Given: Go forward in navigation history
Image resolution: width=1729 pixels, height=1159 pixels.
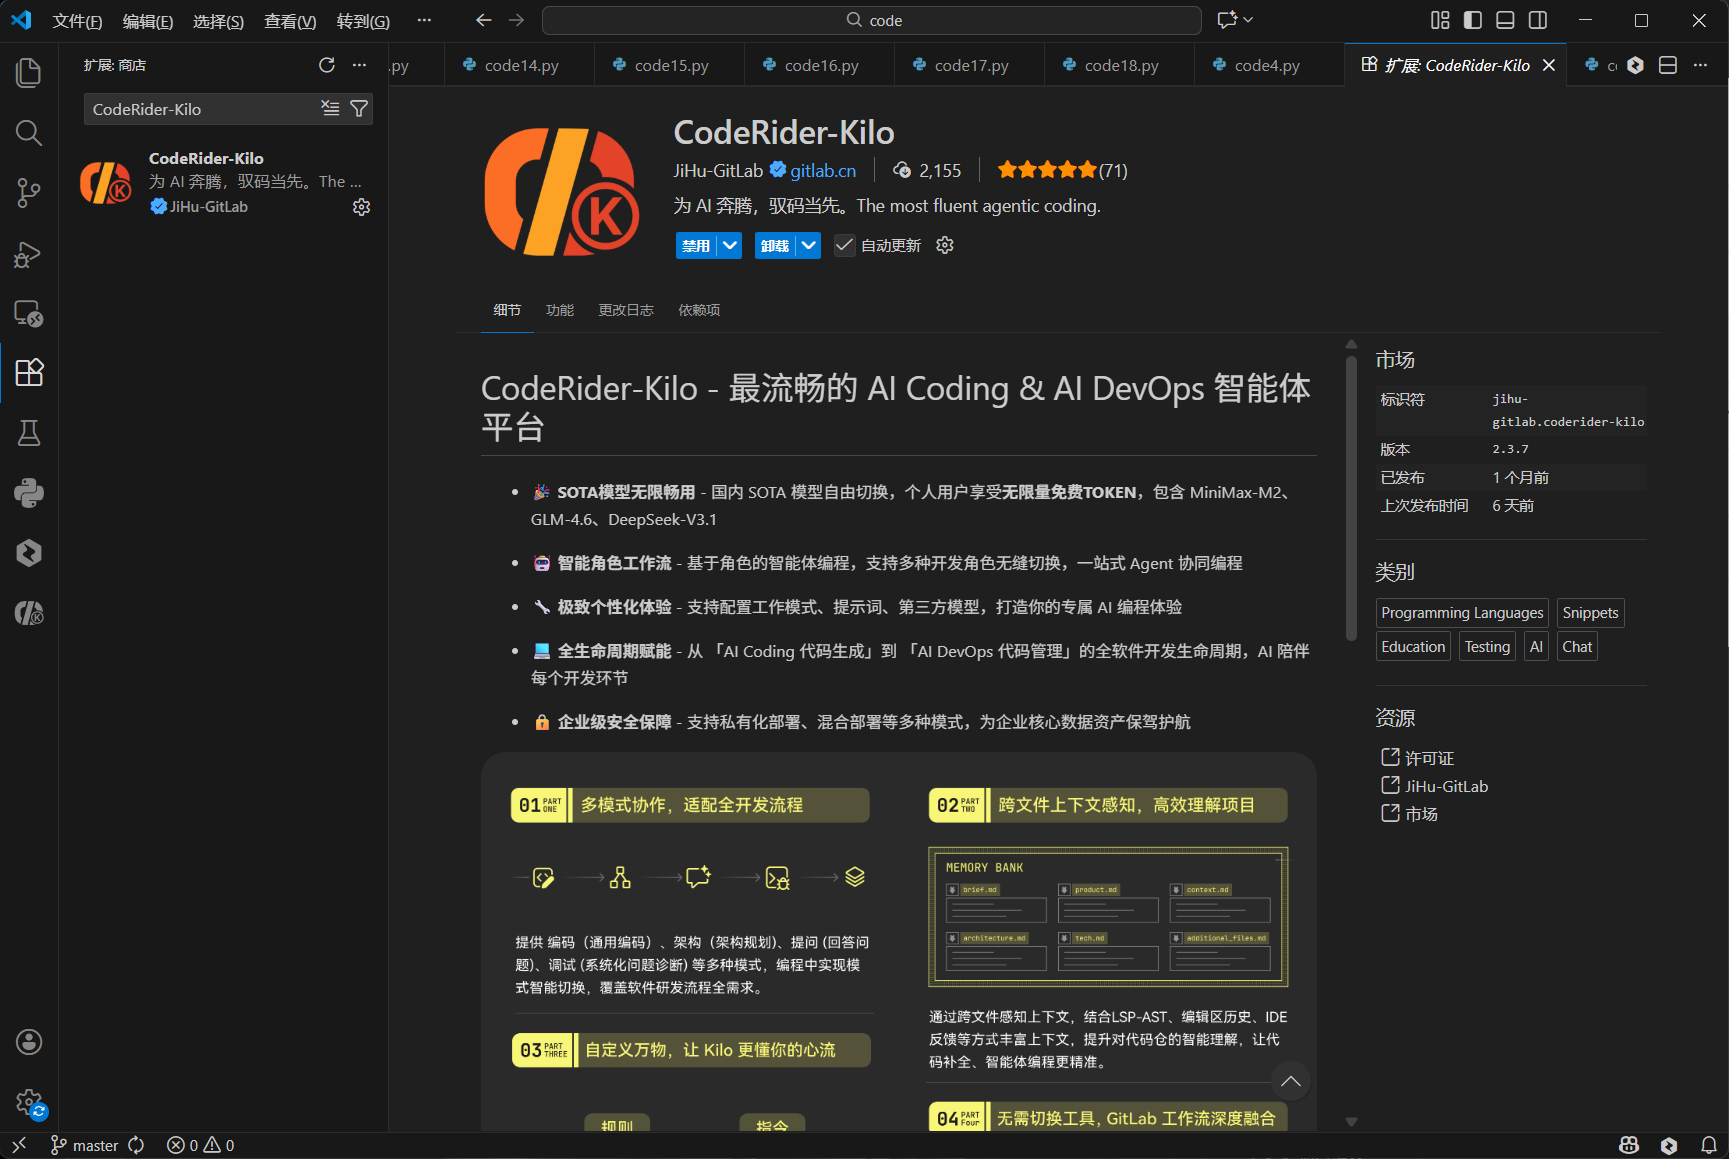Looking at the screenshot, I should (516, 20).
